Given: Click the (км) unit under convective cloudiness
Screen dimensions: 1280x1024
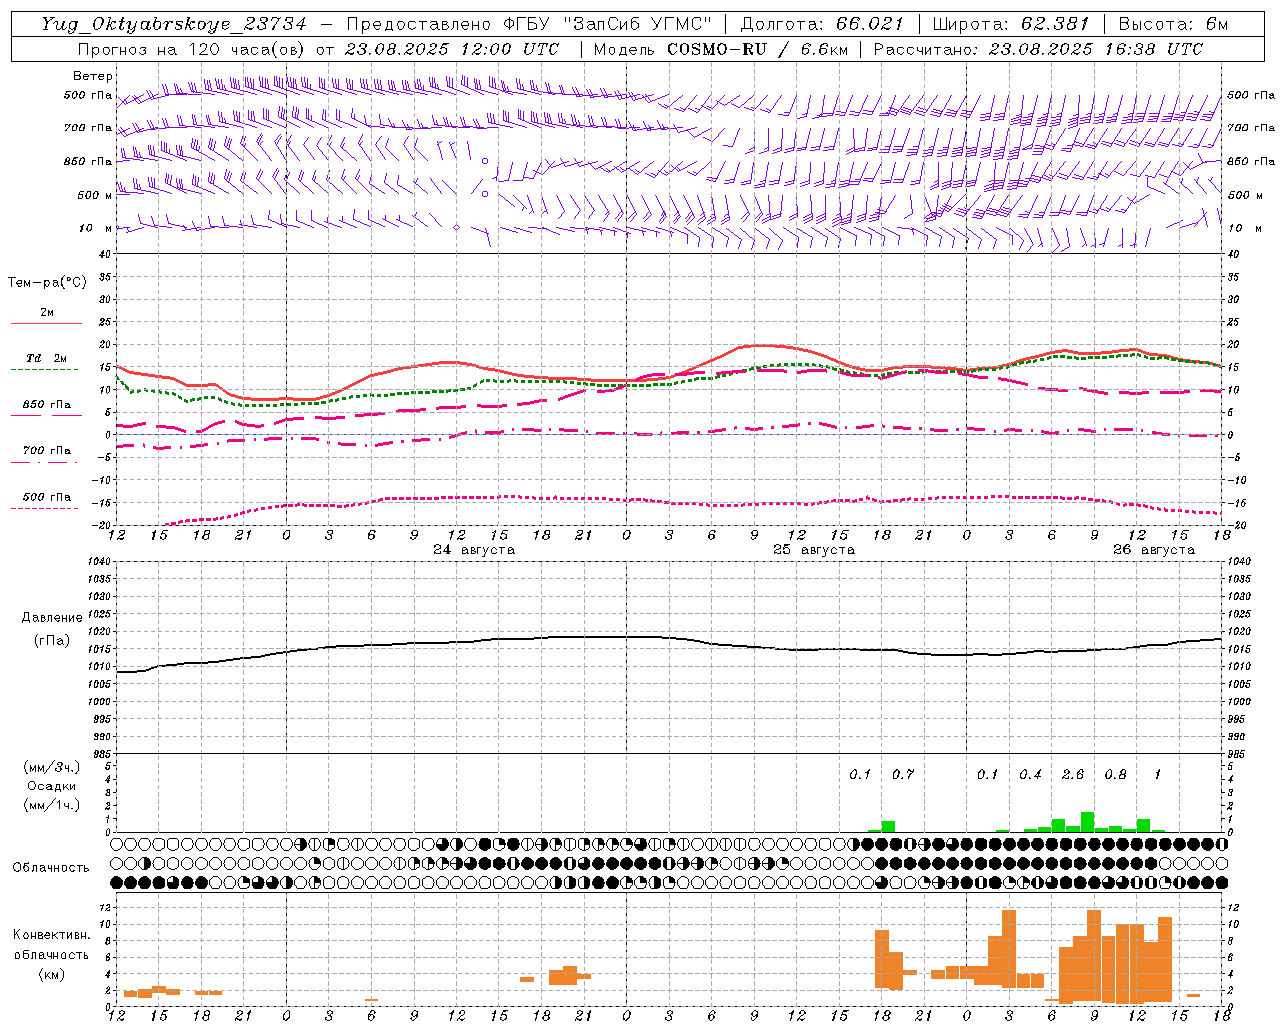Looking at the screenshot, I should [x=51, y=974].
